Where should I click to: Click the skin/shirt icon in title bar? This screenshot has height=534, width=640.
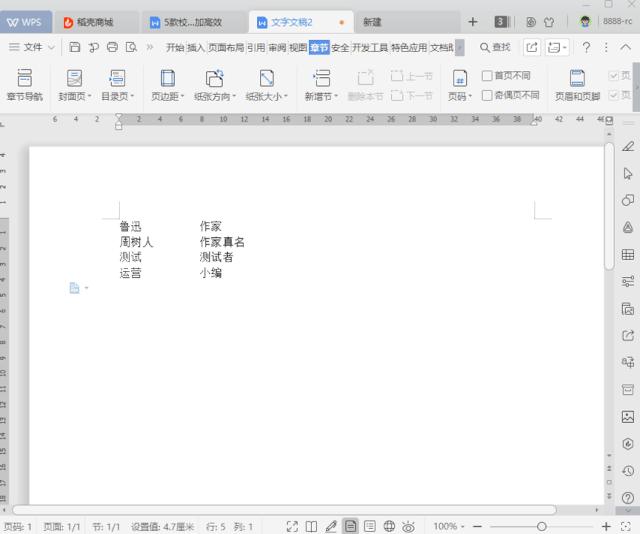549,22
